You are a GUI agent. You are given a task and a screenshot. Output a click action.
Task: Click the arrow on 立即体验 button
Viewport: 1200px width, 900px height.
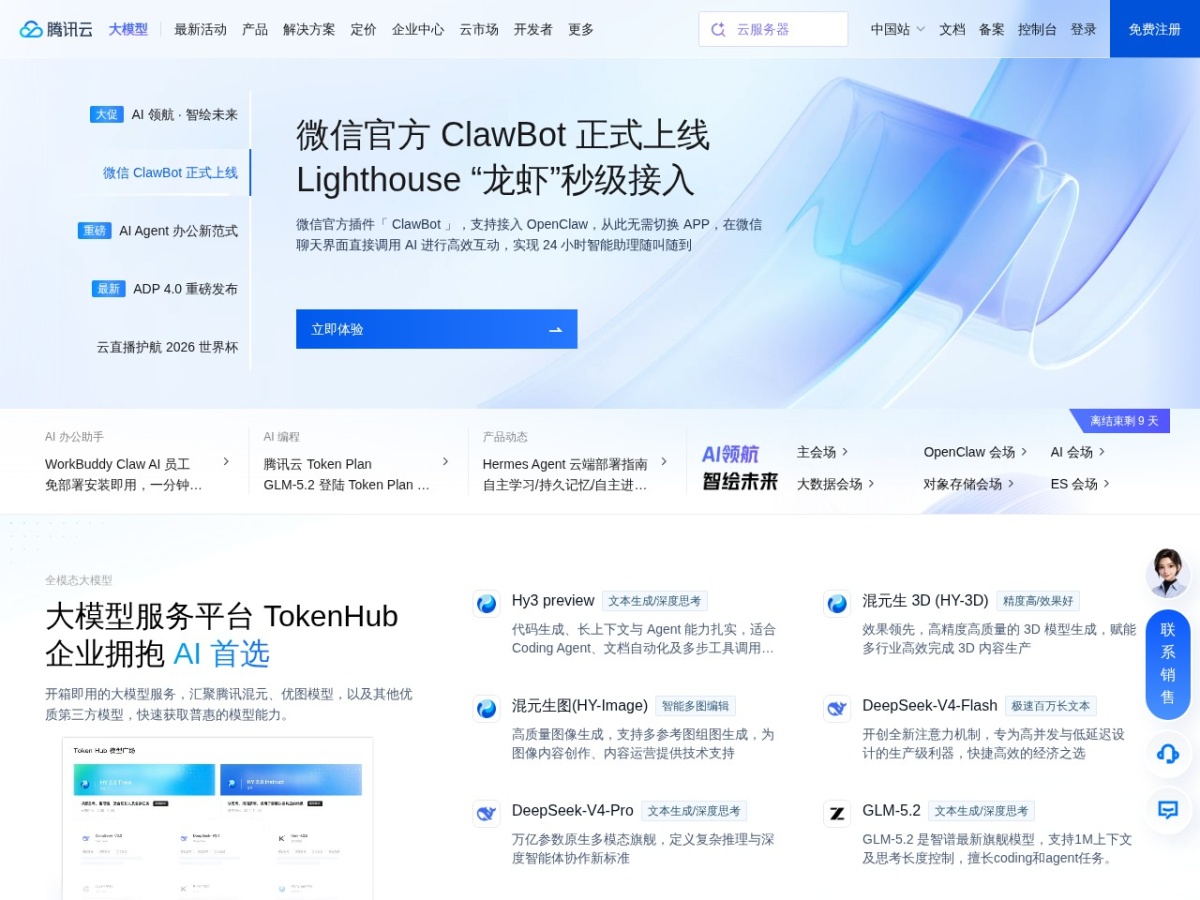pyautogui.click(x=555, y=329)
